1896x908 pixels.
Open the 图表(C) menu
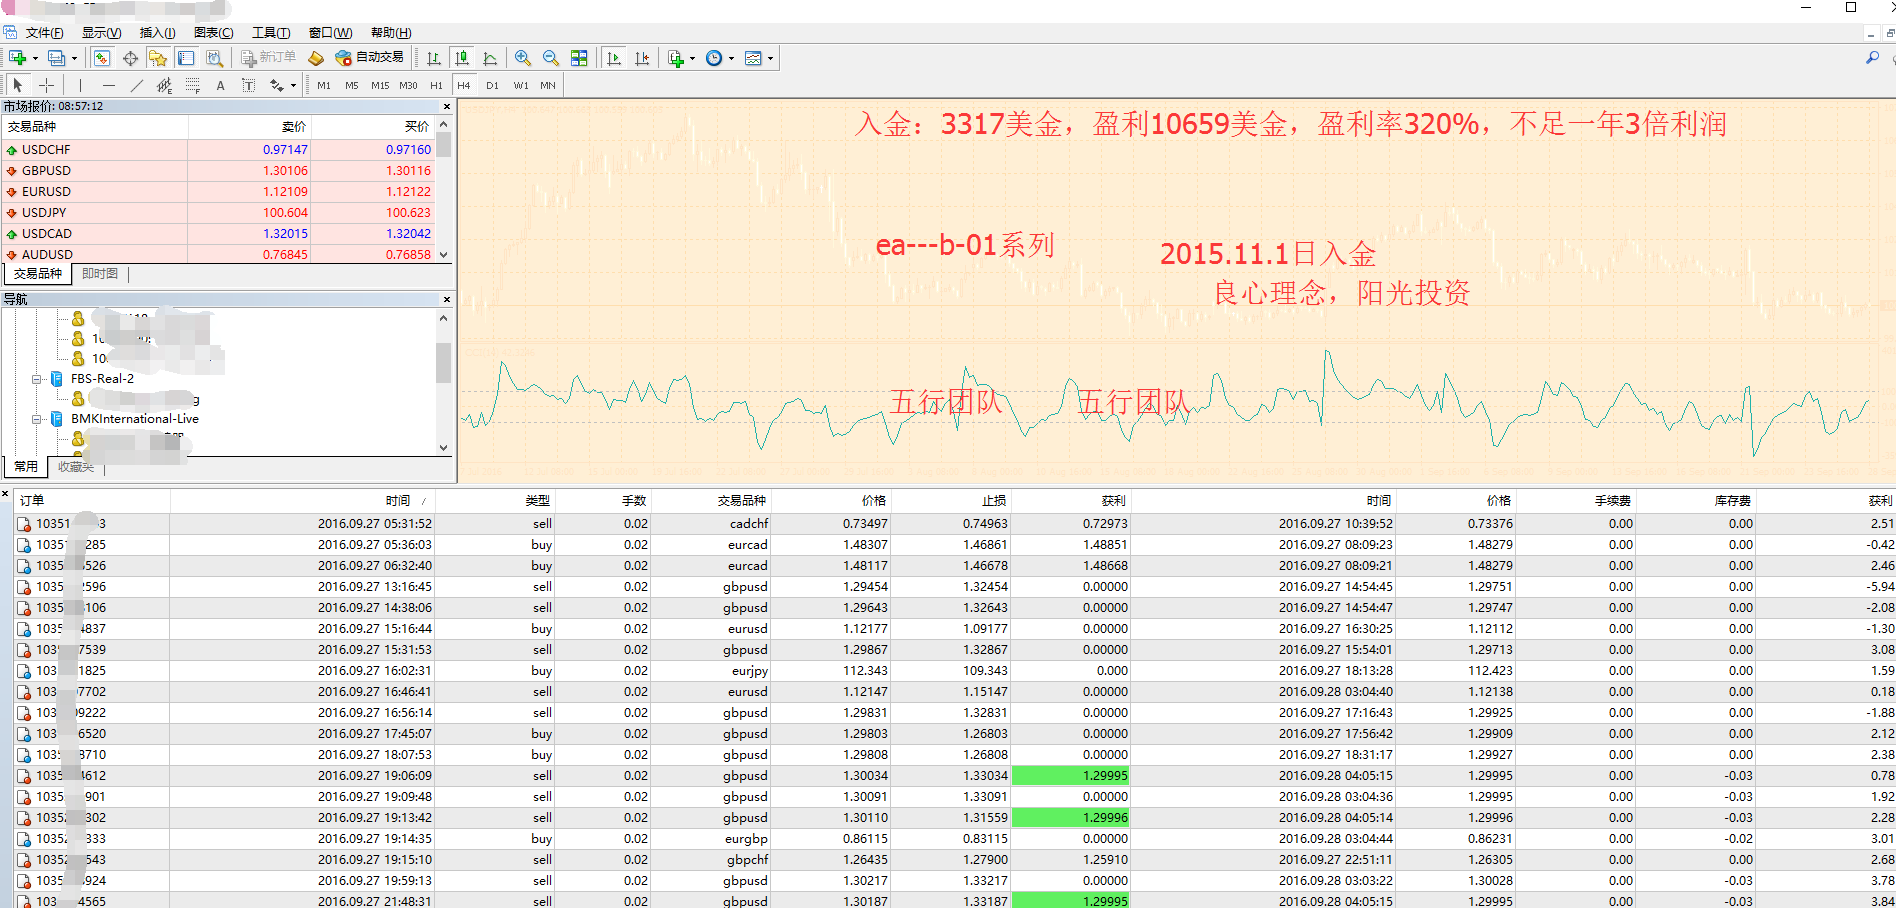[x=213, y=33]
